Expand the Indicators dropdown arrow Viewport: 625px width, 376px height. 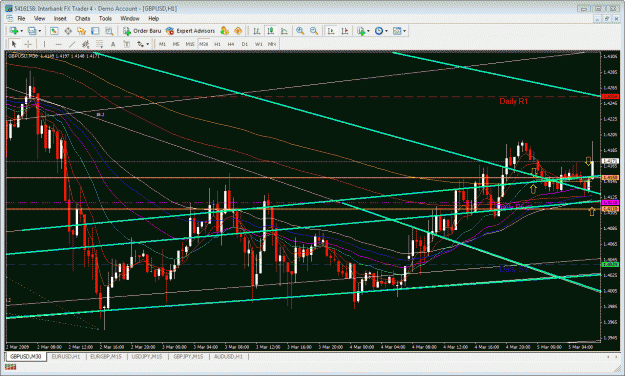tap(368, 31)
